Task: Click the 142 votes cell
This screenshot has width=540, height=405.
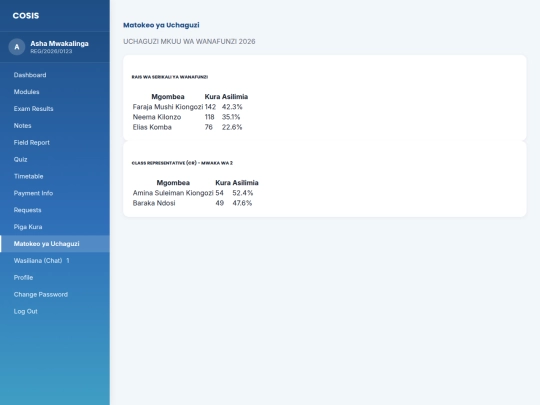Action: [x=210, y=107]
